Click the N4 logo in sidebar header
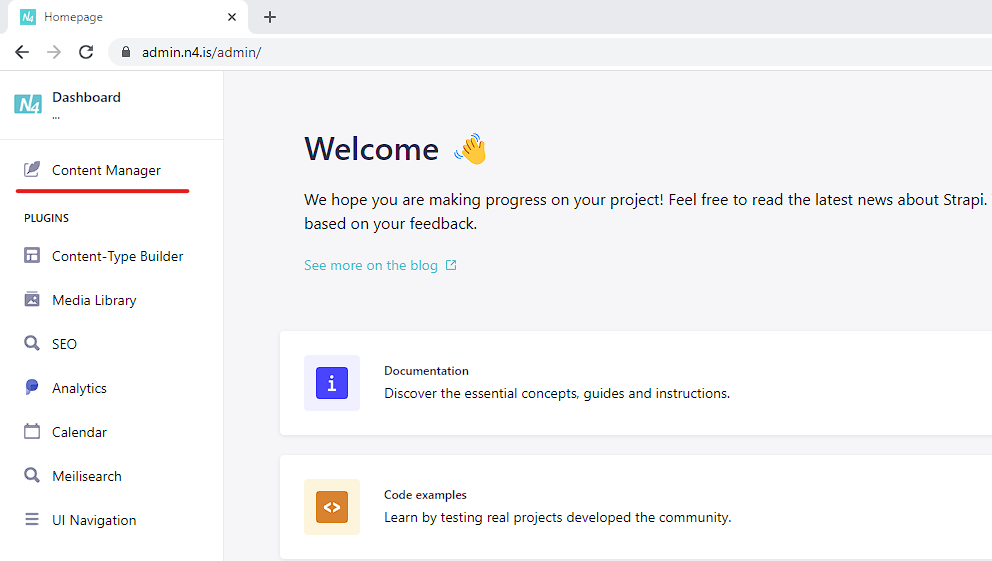The height and width of the screenshot is (561, 992). point(28,104)
